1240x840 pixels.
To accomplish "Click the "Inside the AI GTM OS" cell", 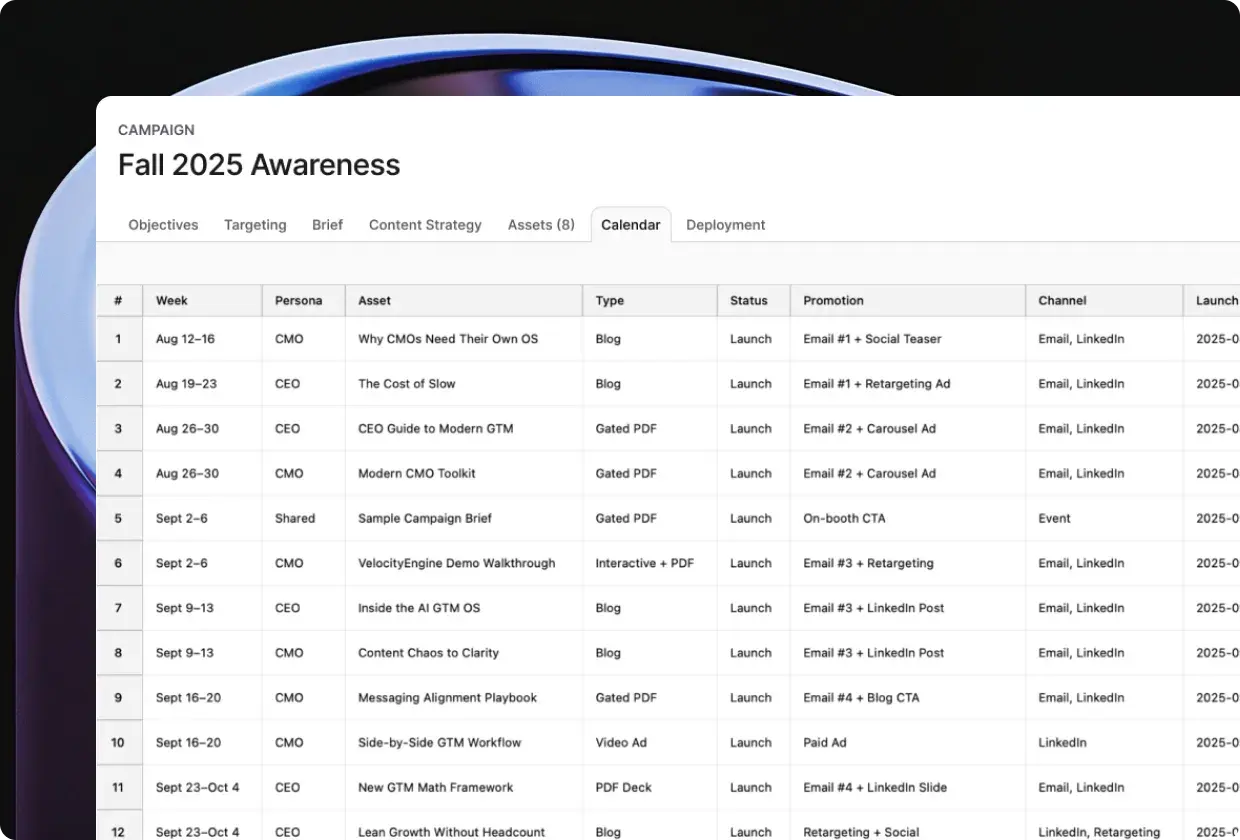I will (x=464, y=608).
